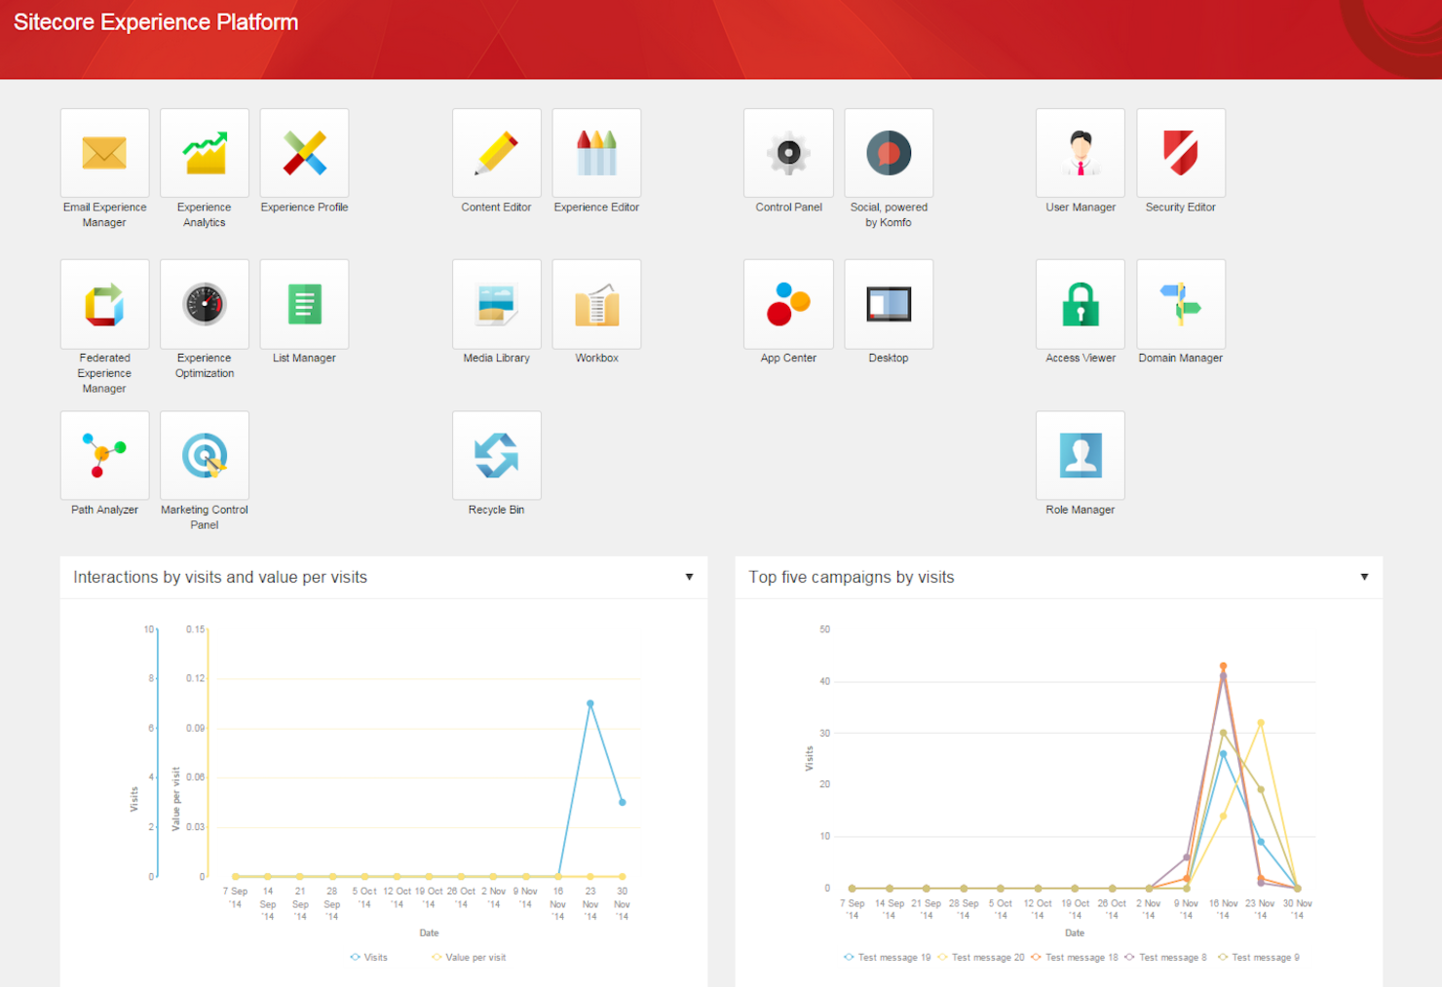Open the Control Panel
Screen dimensions: 1442x987
point(788,153)
